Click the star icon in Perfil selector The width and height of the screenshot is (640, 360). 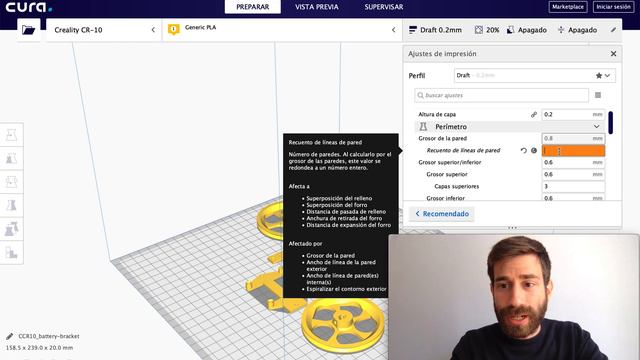point(599,76)
